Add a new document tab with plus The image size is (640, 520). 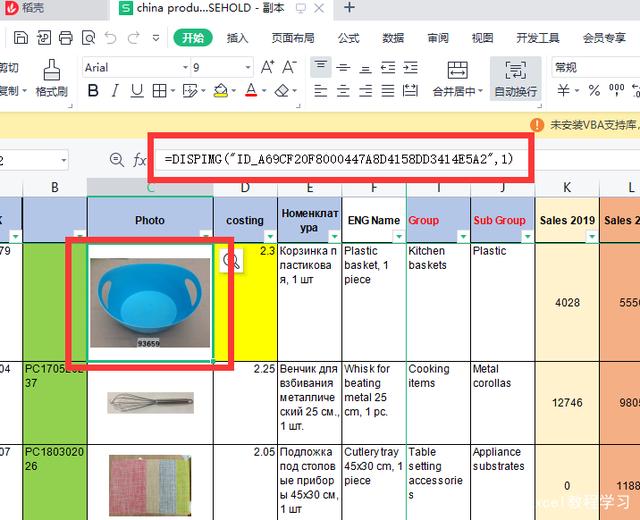pos(349,7)
